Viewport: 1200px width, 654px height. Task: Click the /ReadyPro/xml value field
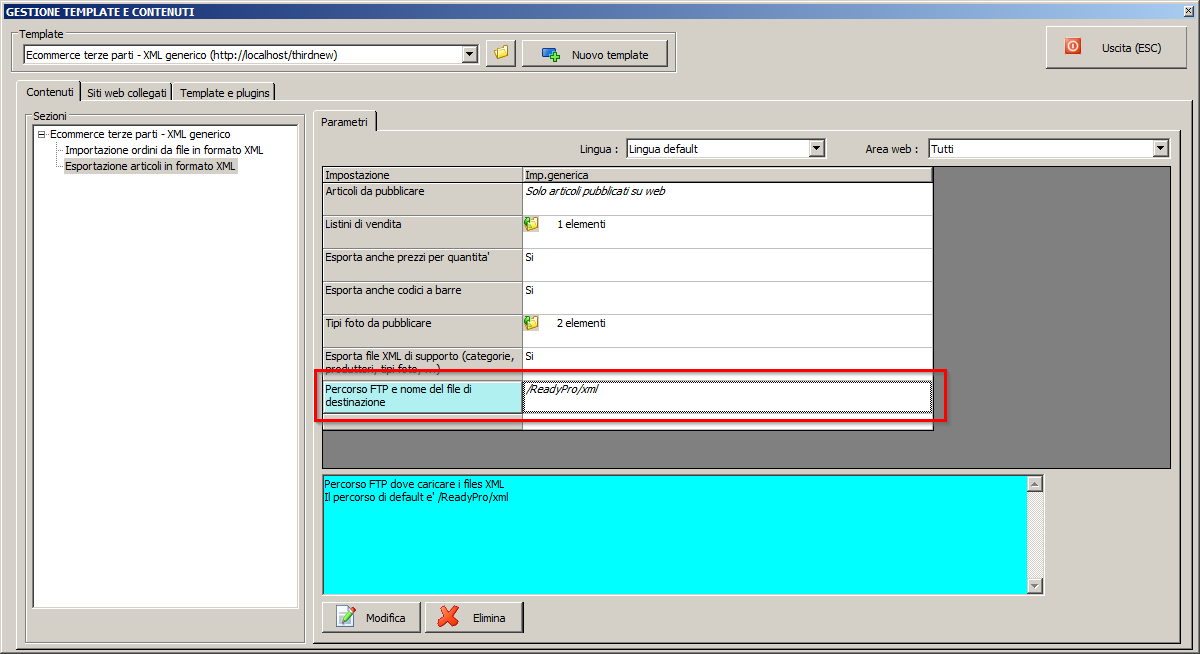(x=727, y=397)
